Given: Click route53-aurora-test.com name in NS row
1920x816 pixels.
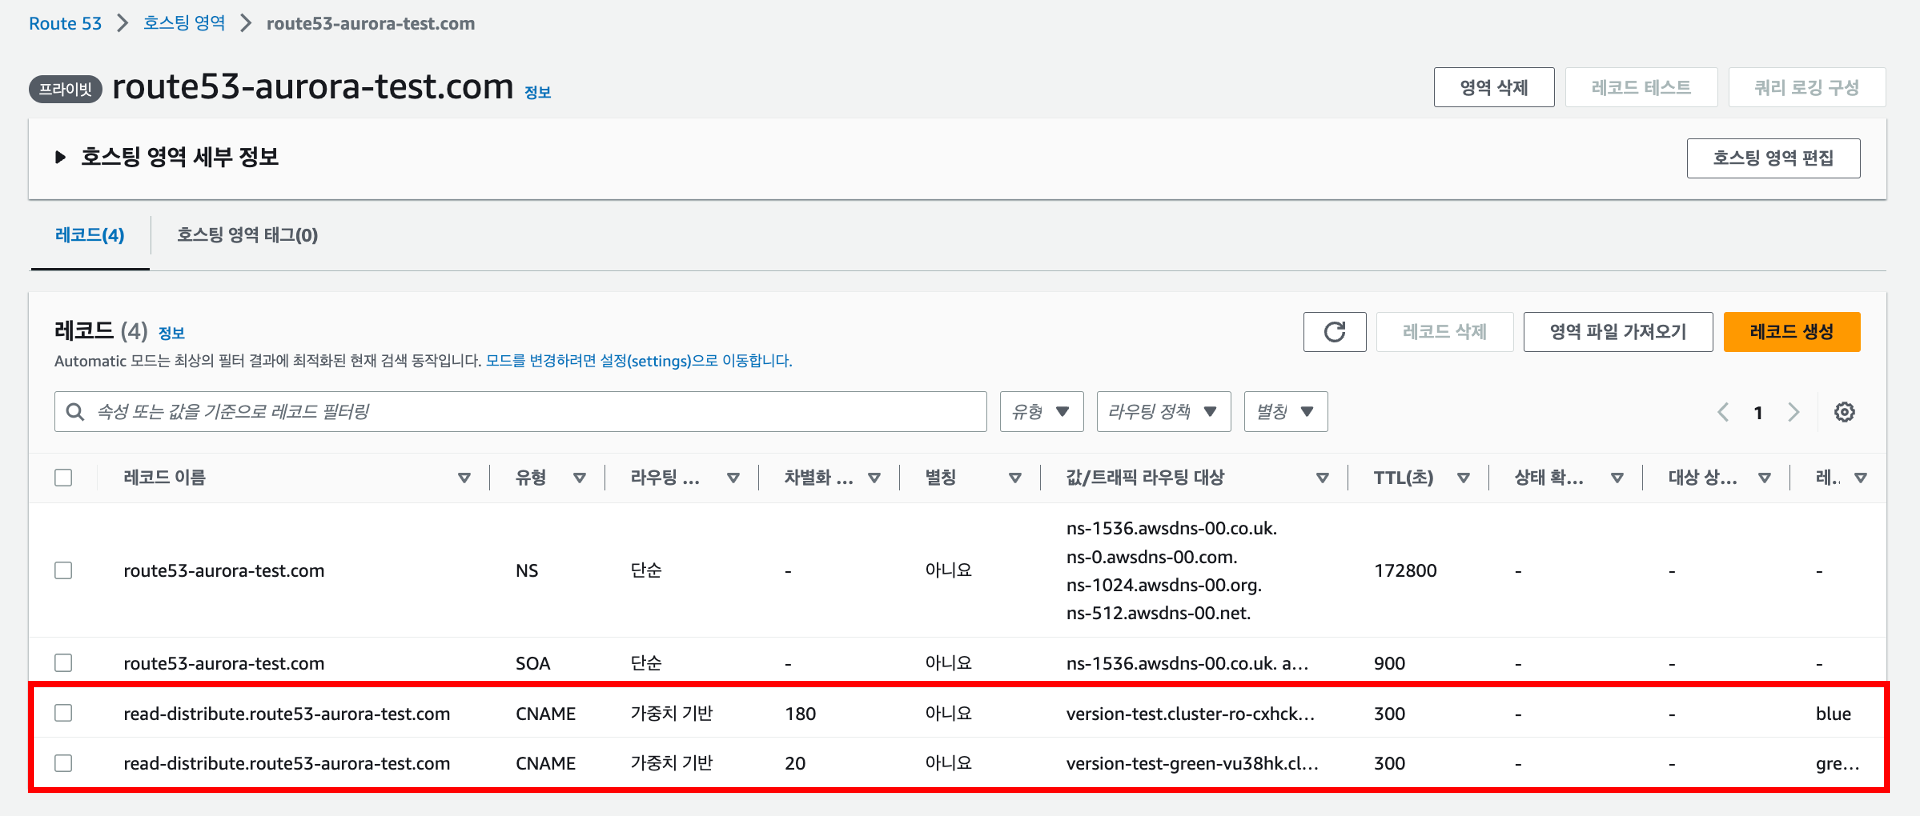Looking at the screenshot, I should pyautogui.click(x=224, y=570).
